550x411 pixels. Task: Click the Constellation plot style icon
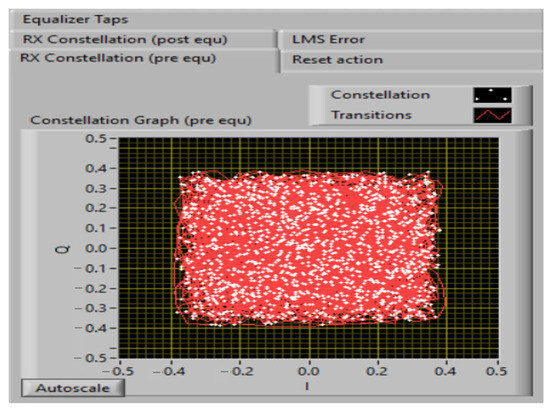tap(492, 95)
